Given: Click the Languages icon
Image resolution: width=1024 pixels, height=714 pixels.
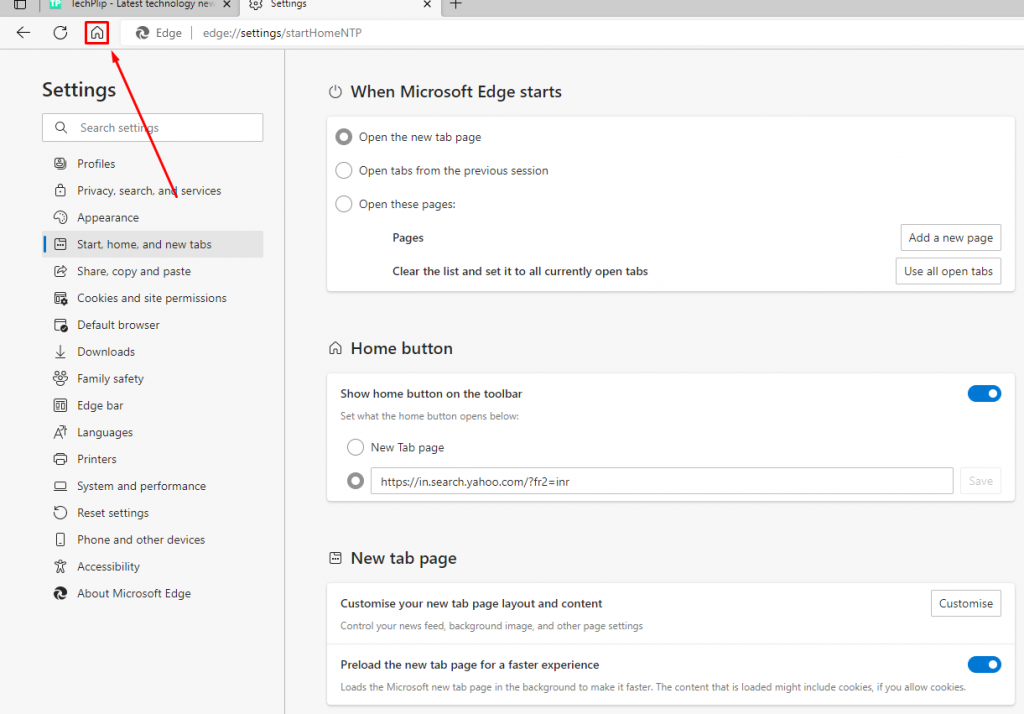Looking at the screenshot, I should click(x=60, y=432).
